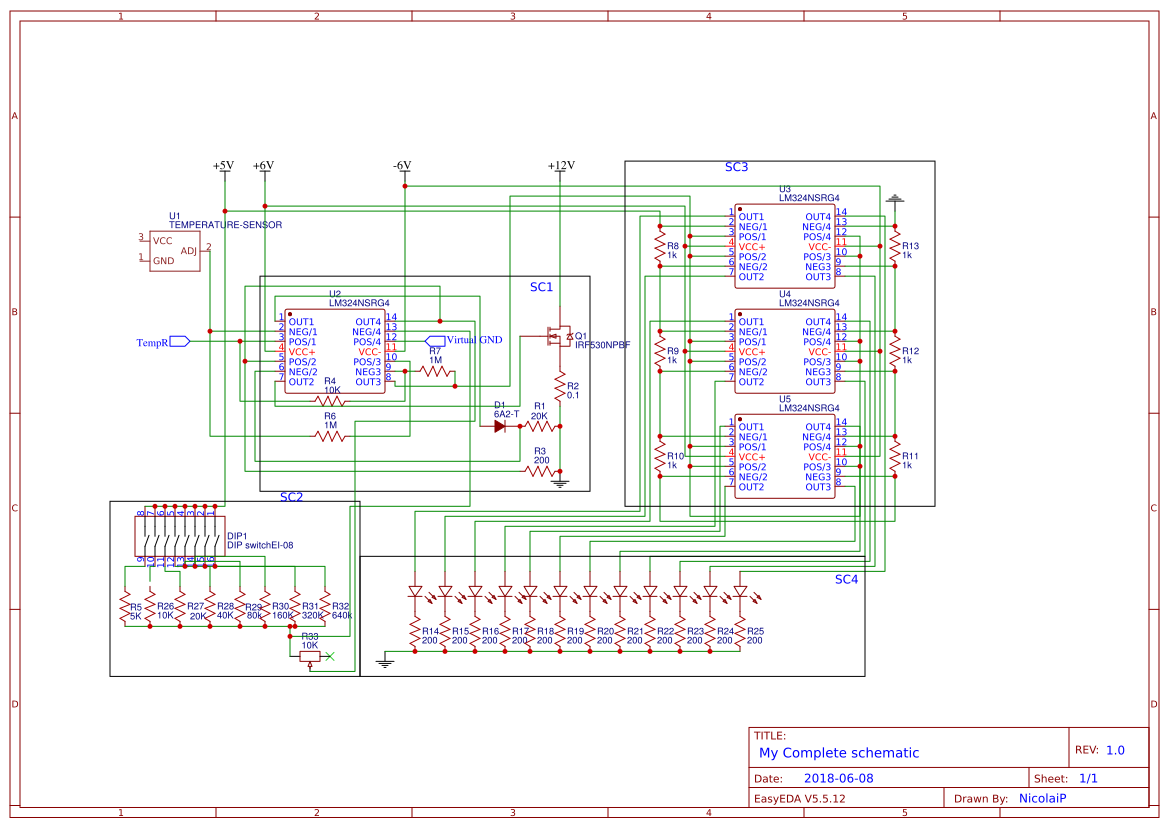The image size is (1169, 828).
Task: Select the R2 0.1 resistor symbol
Action: tap(560, 388)
